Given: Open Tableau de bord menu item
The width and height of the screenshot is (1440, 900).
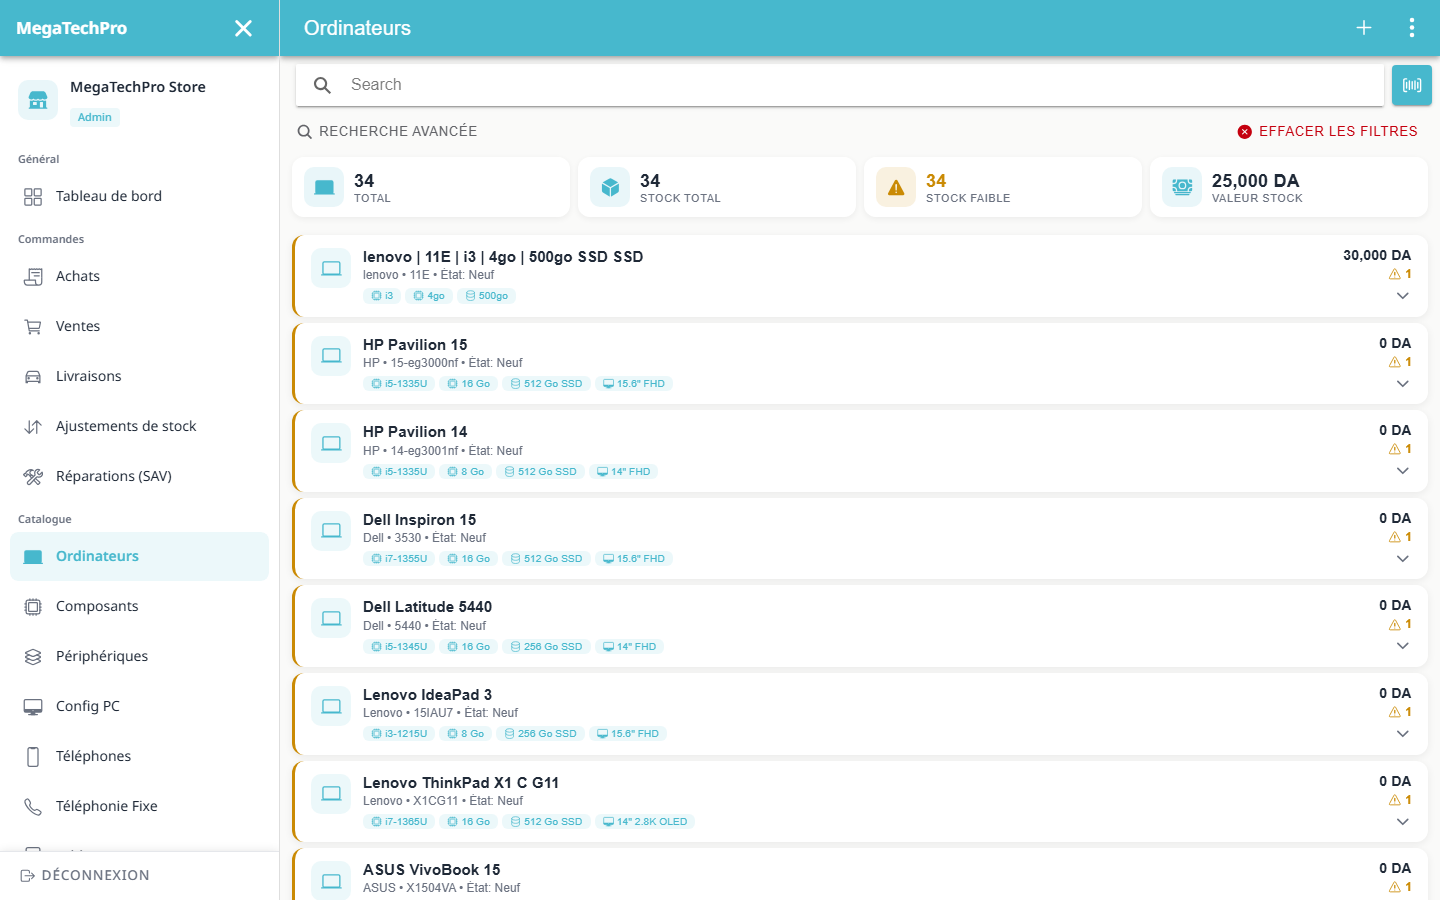Looking at the screenshot, I should (x=139, y=197).
